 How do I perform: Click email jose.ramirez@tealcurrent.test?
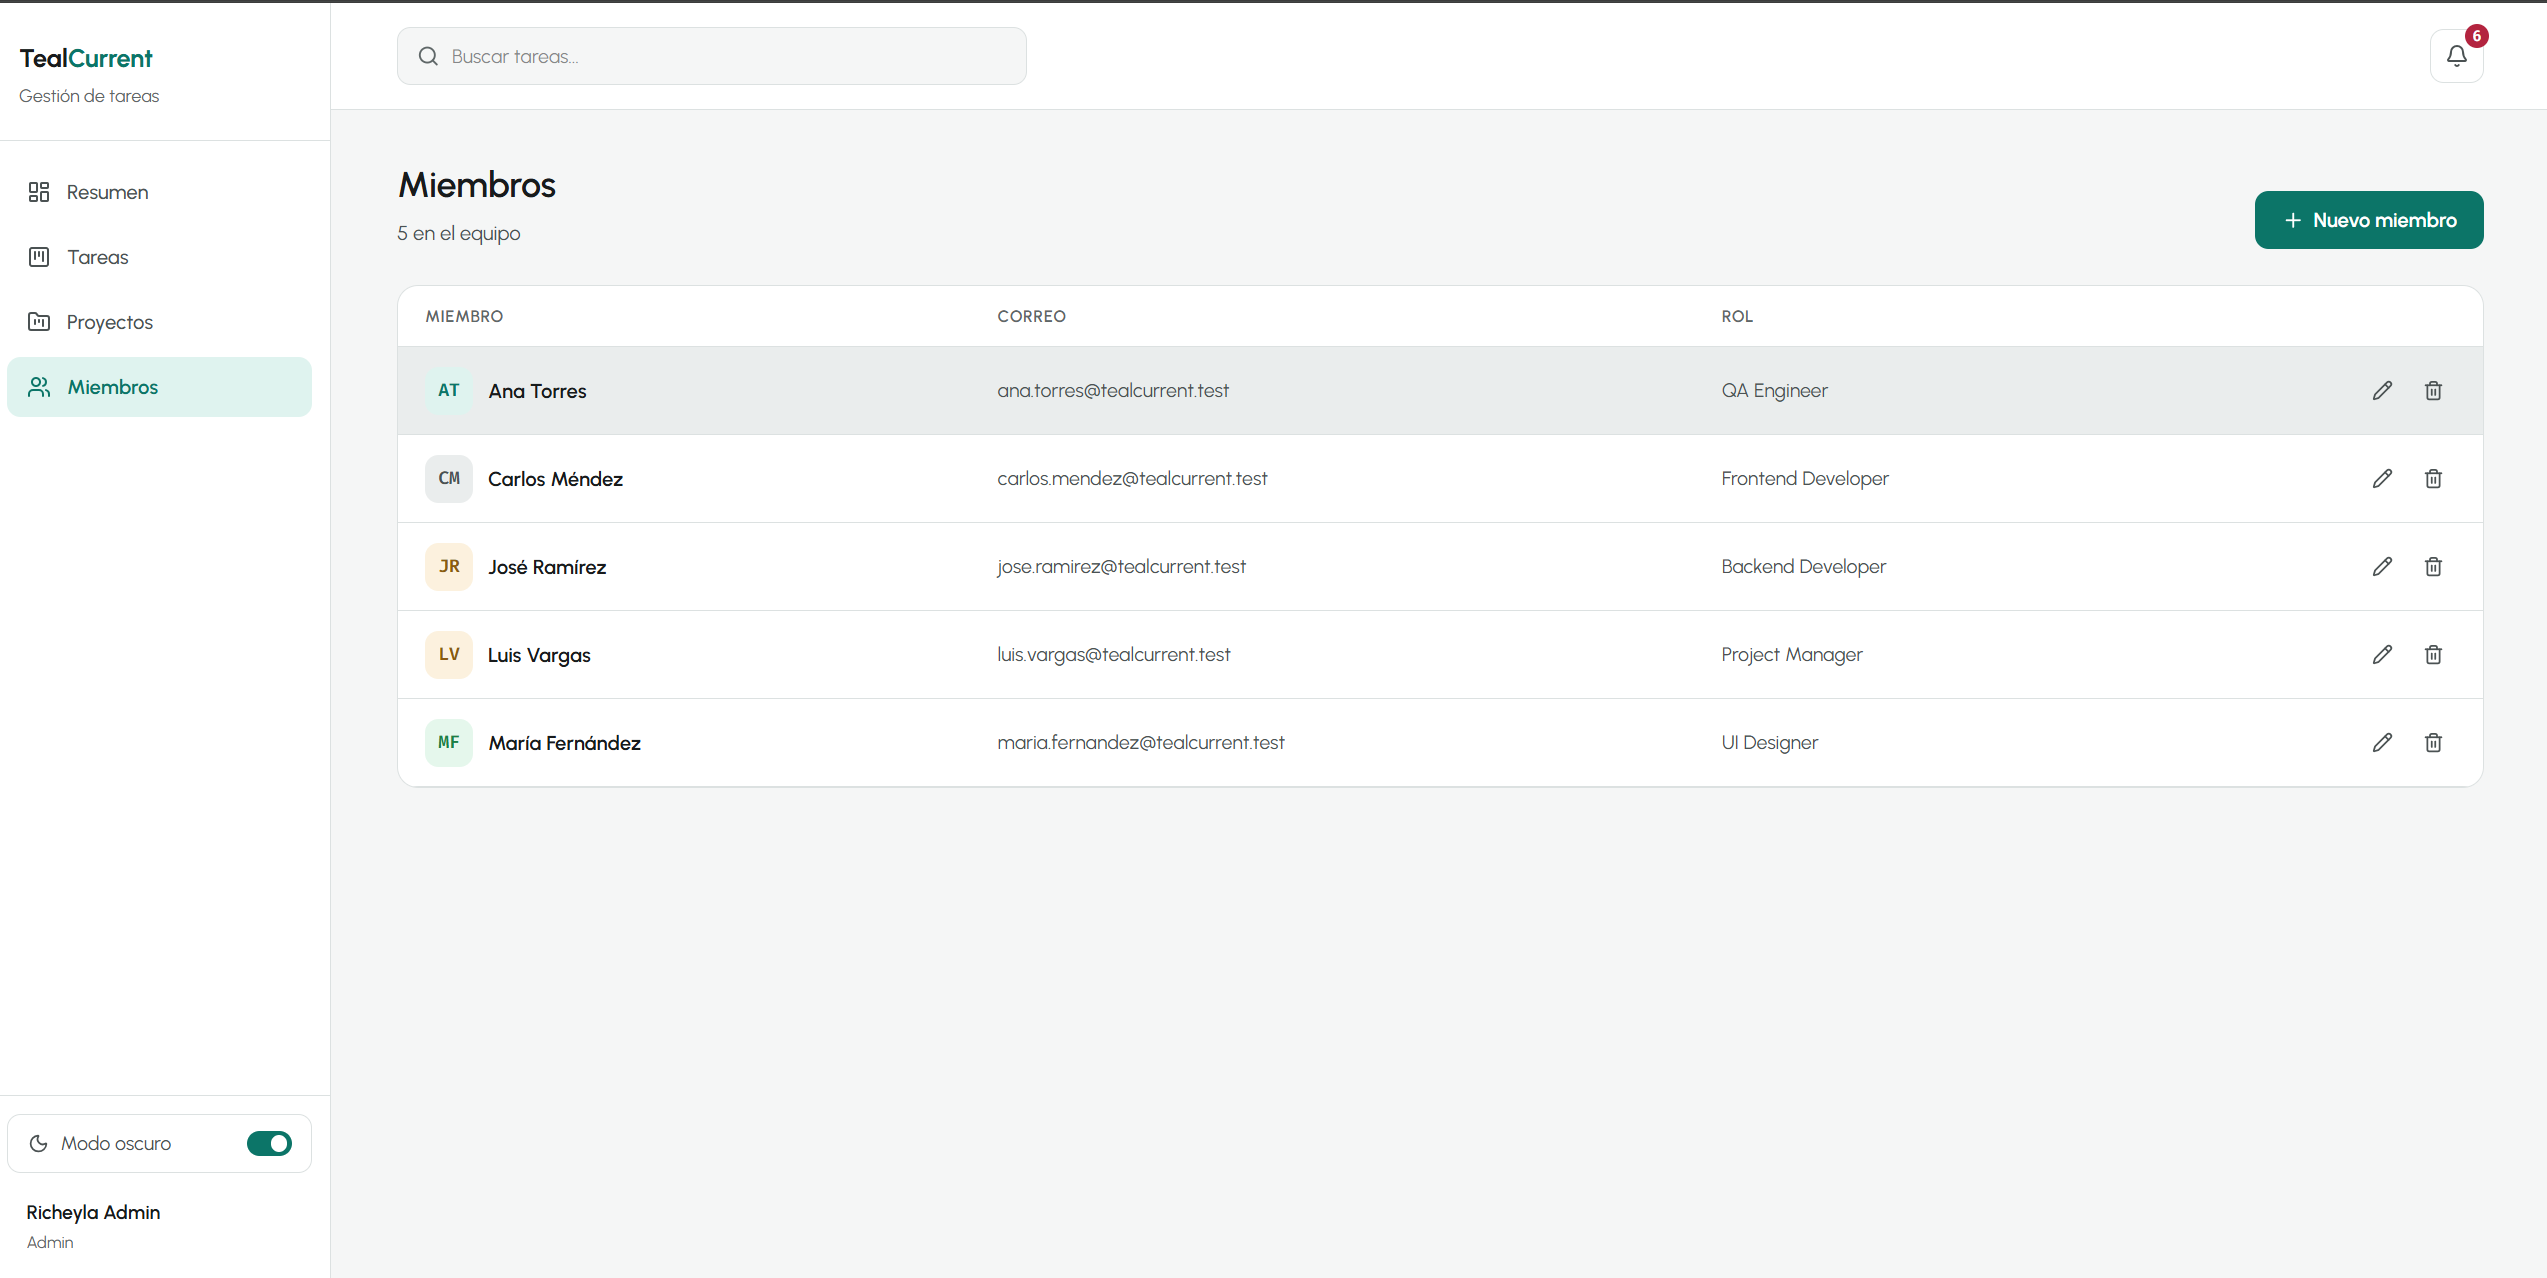coord(1121,567)
